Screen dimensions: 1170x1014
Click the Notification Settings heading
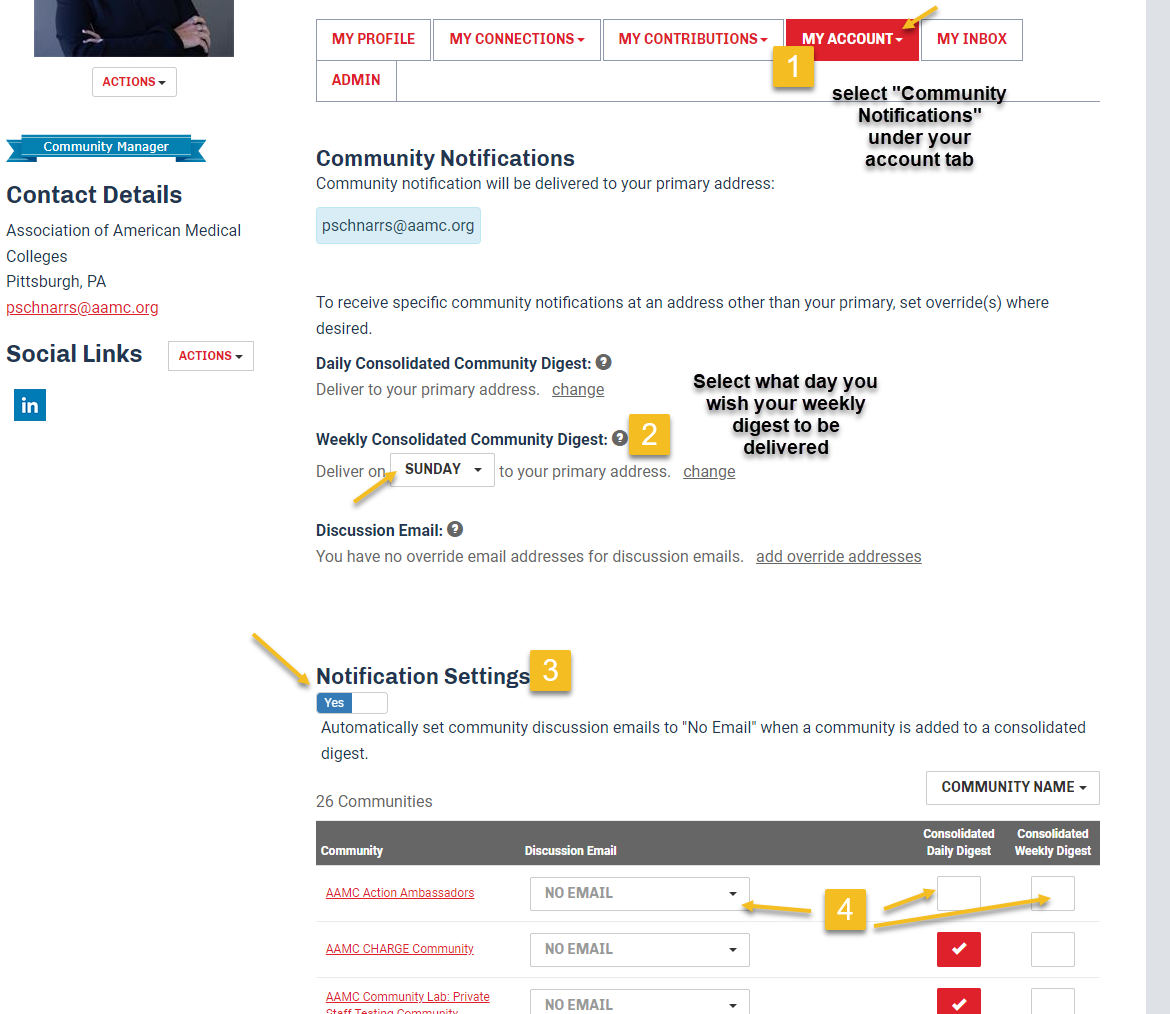pos(423,676)
